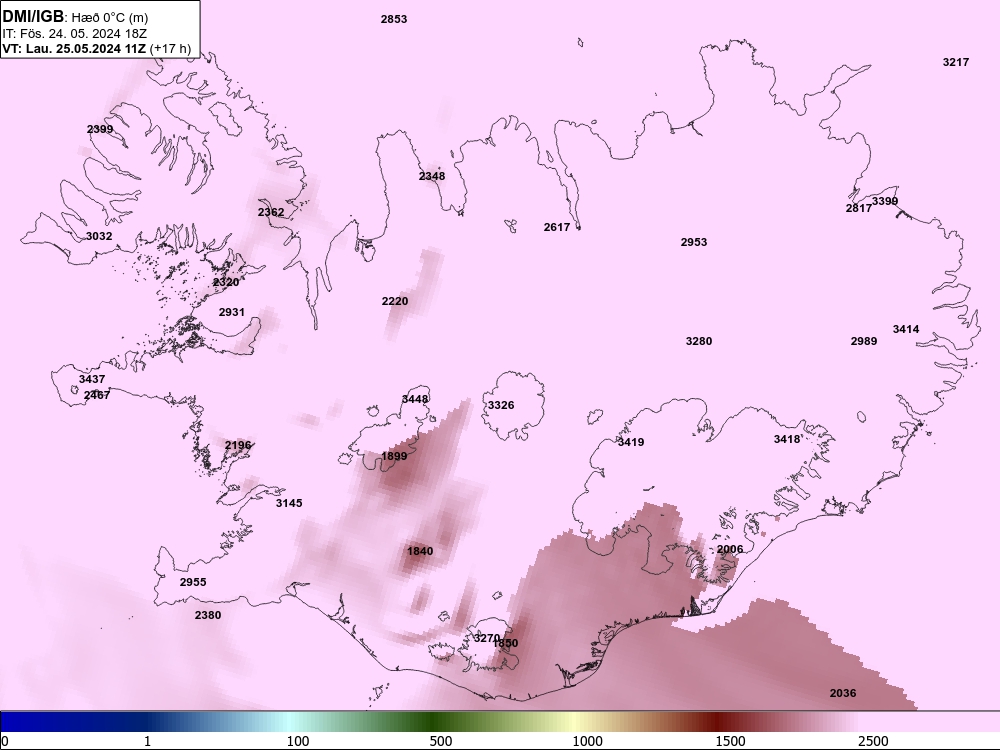This screenshot has height=750, width=1000.
Task: Click the 2953 value label
Action: [694, 242]
